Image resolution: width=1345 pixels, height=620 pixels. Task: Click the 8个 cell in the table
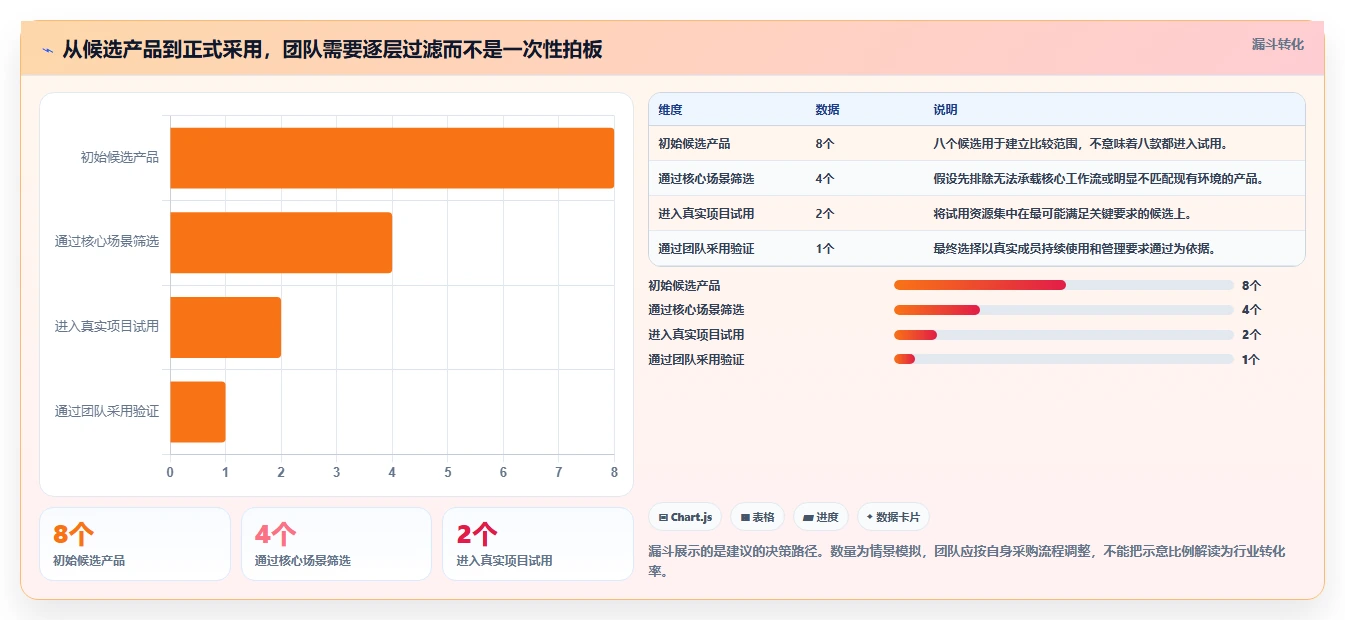[x=825, y=144]
